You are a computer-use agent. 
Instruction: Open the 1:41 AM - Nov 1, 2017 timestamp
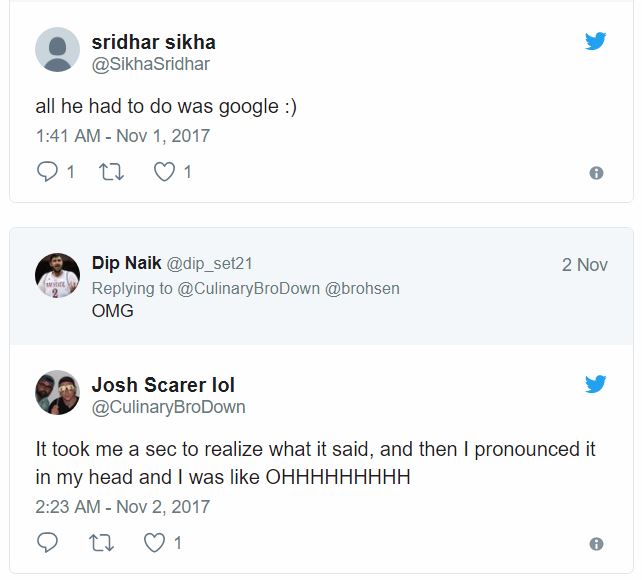[x=122, y=135]
